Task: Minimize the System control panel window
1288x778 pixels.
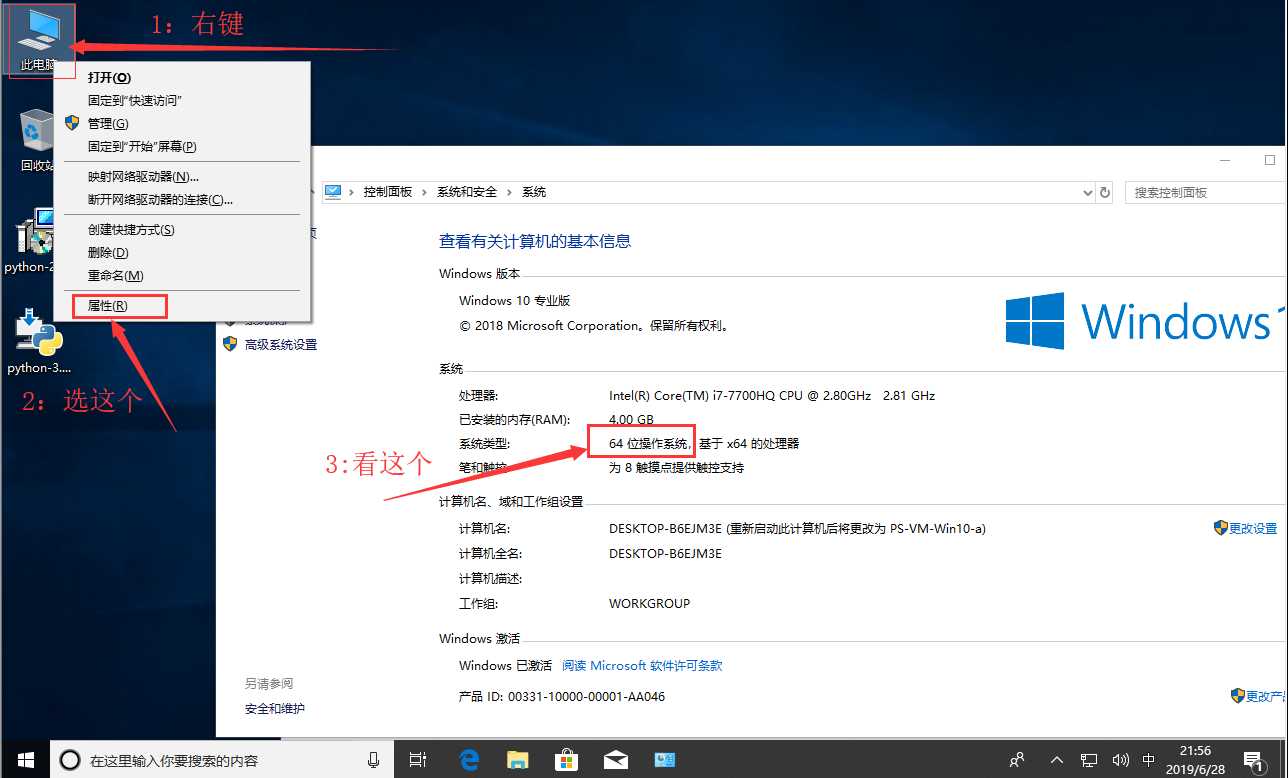Action: pos(1226,160)
